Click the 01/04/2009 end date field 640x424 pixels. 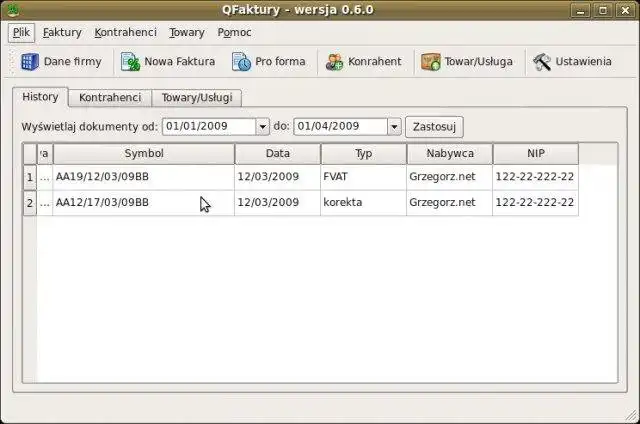(340, 127)
